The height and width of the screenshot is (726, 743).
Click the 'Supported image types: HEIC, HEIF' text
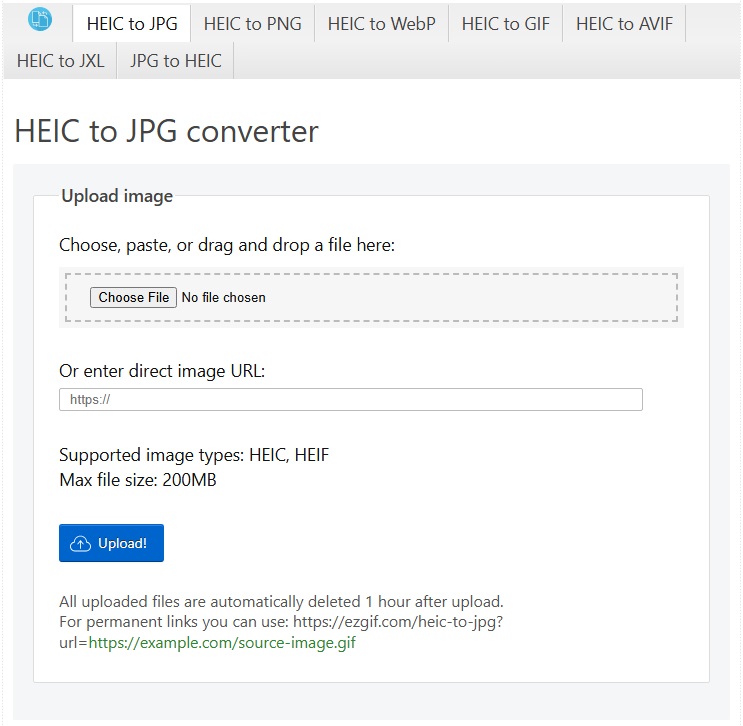coord(194,455)
